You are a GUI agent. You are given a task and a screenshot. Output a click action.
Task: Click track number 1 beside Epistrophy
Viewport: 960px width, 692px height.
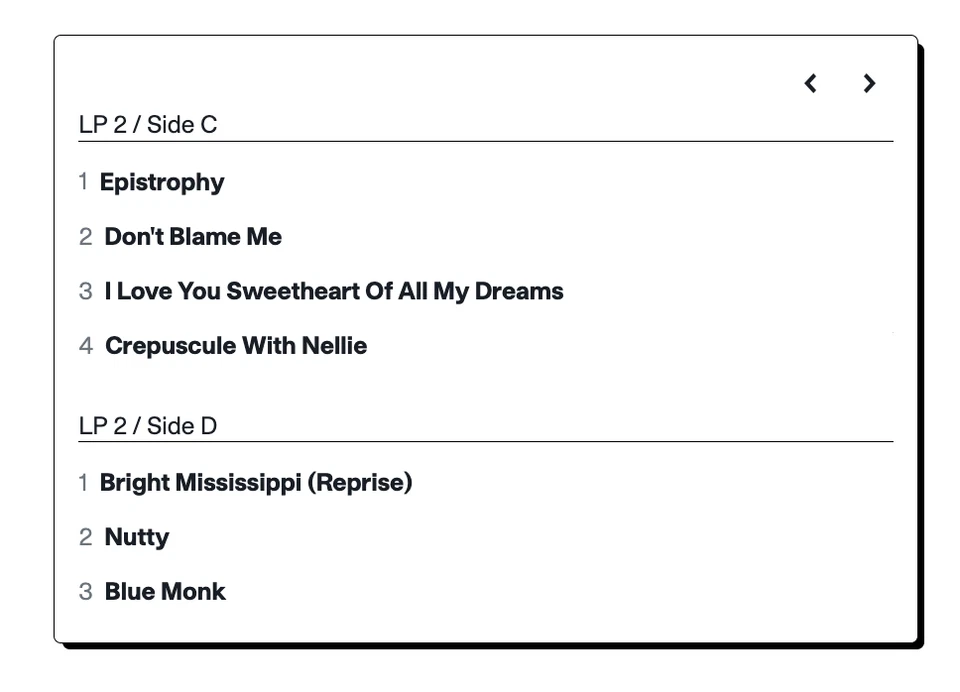tap(83, 182)
